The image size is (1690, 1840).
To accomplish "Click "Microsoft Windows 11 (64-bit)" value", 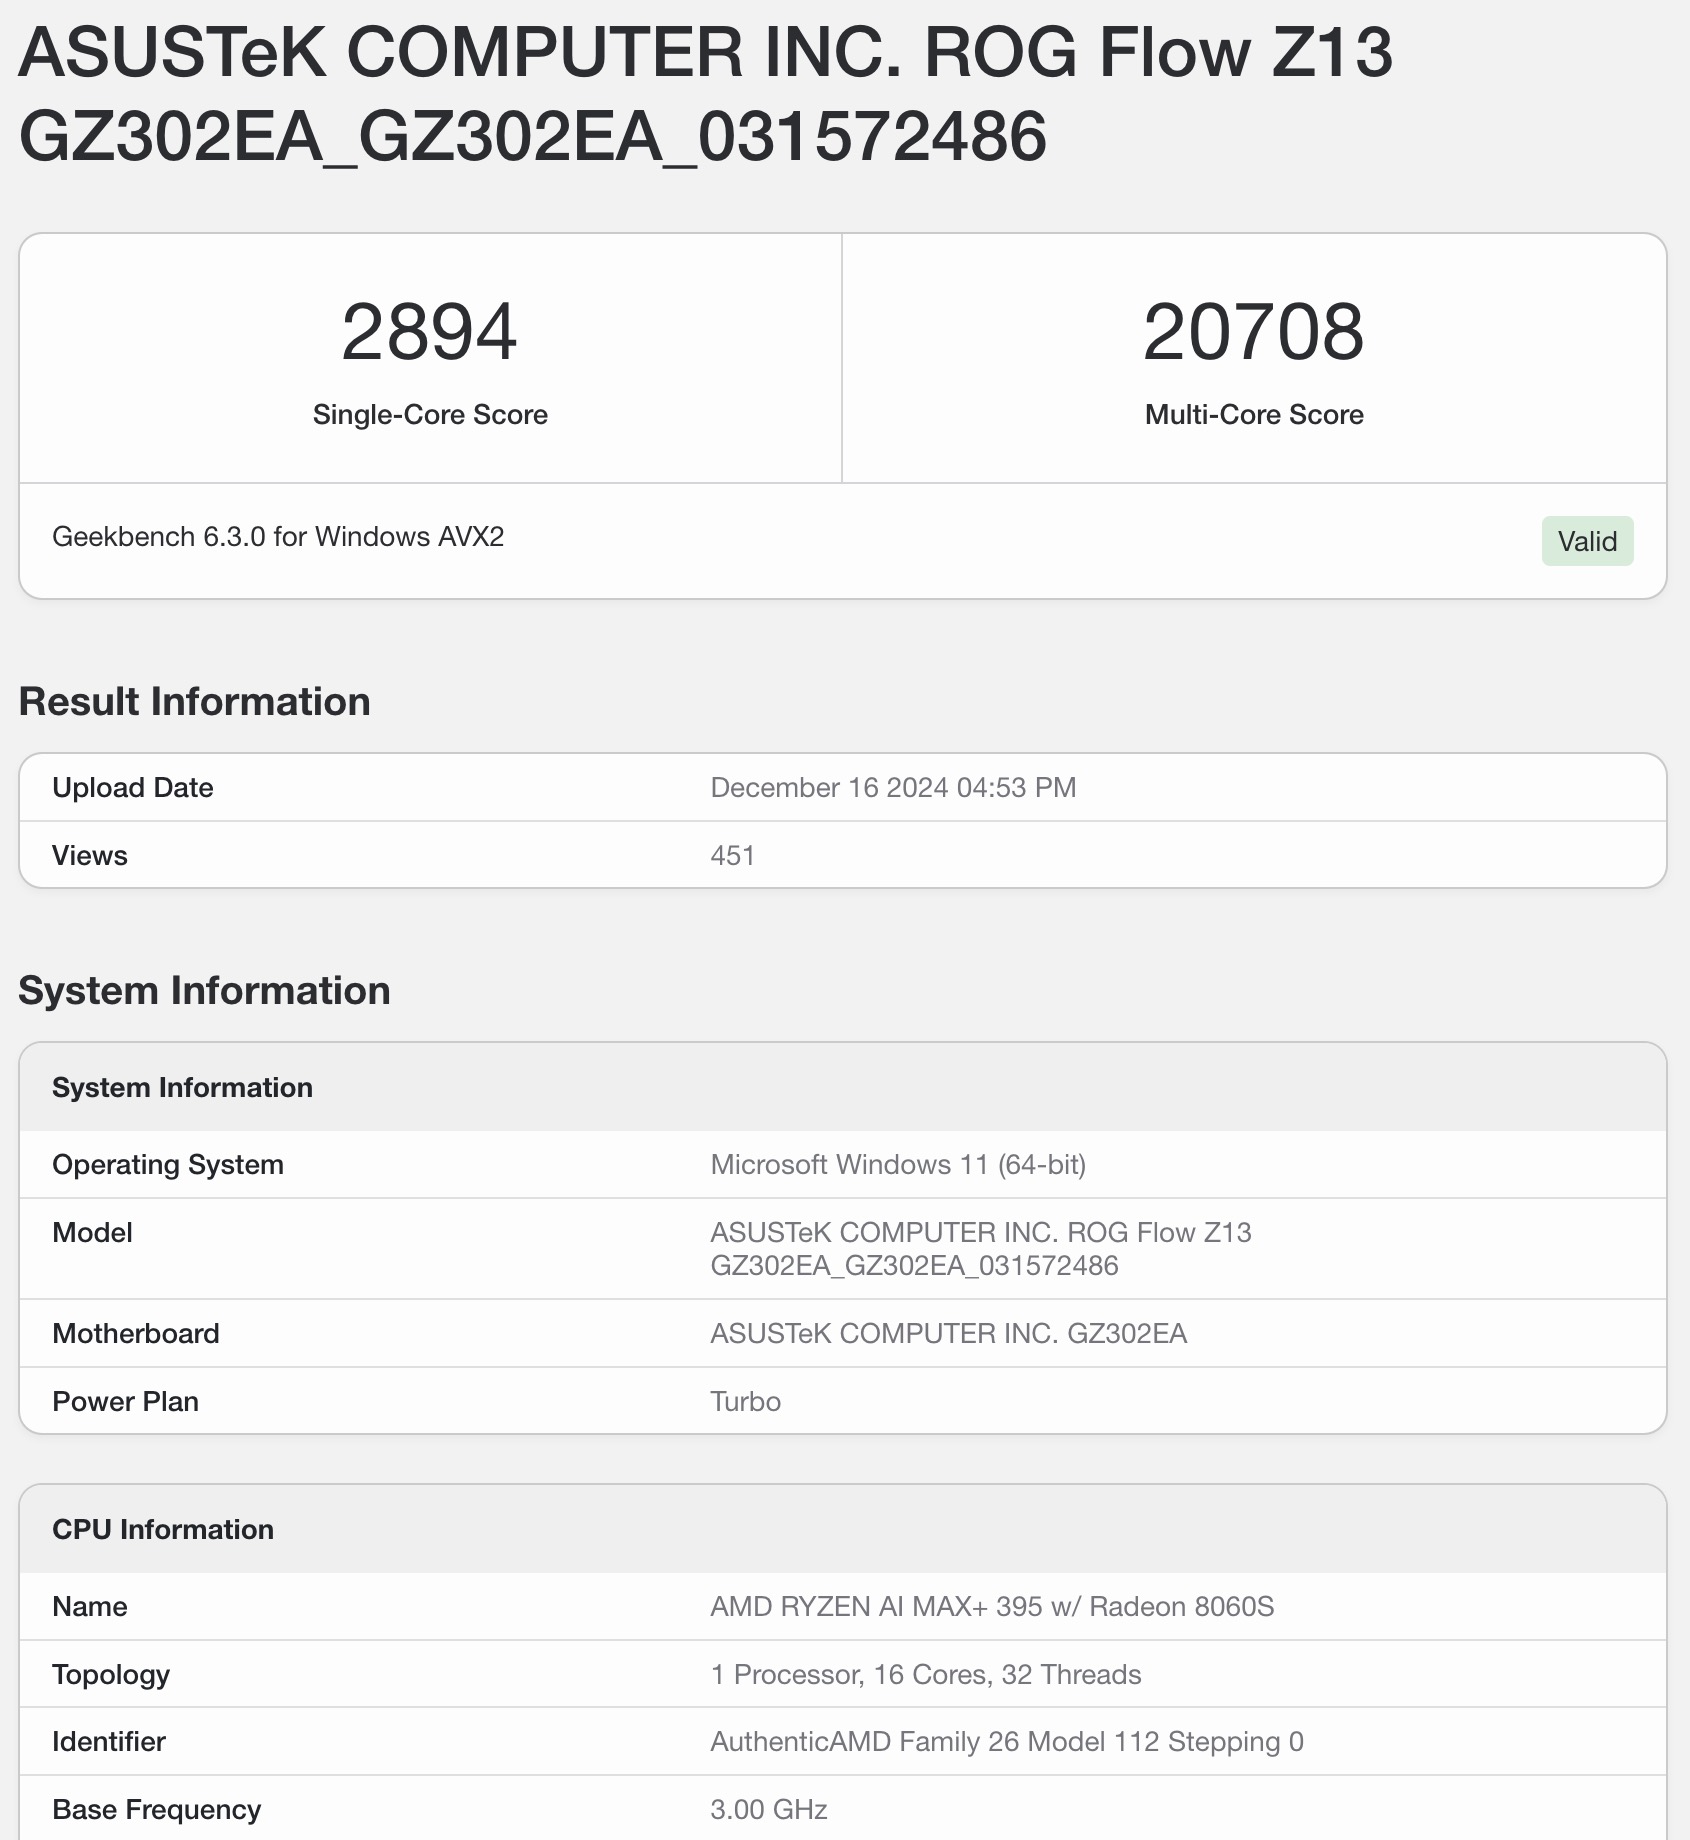I will click(x=898, y=1165).
